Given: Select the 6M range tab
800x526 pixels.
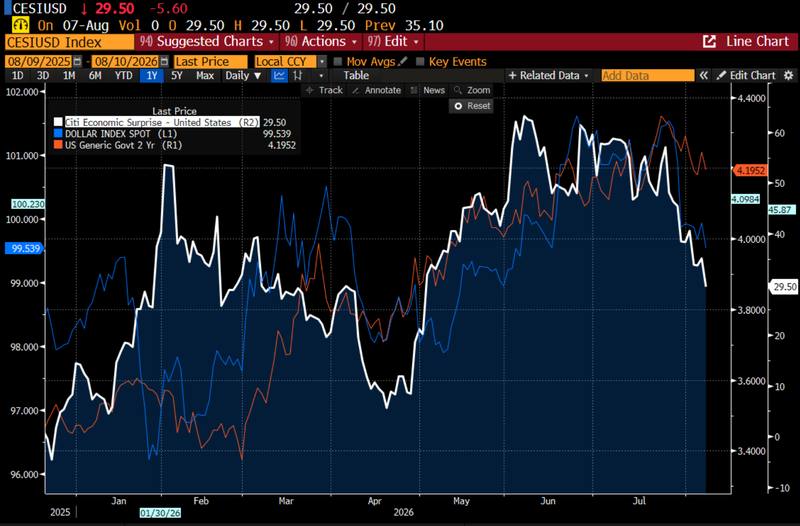Looking at the screenshot, I should [95, 76].
